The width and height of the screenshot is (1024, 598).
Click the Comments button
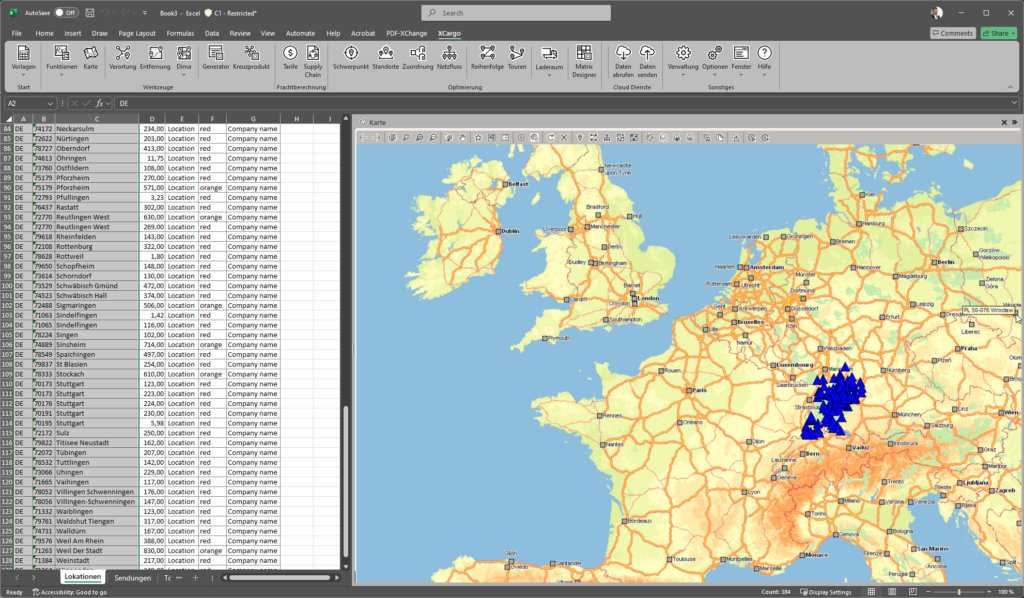coord(952,33)
